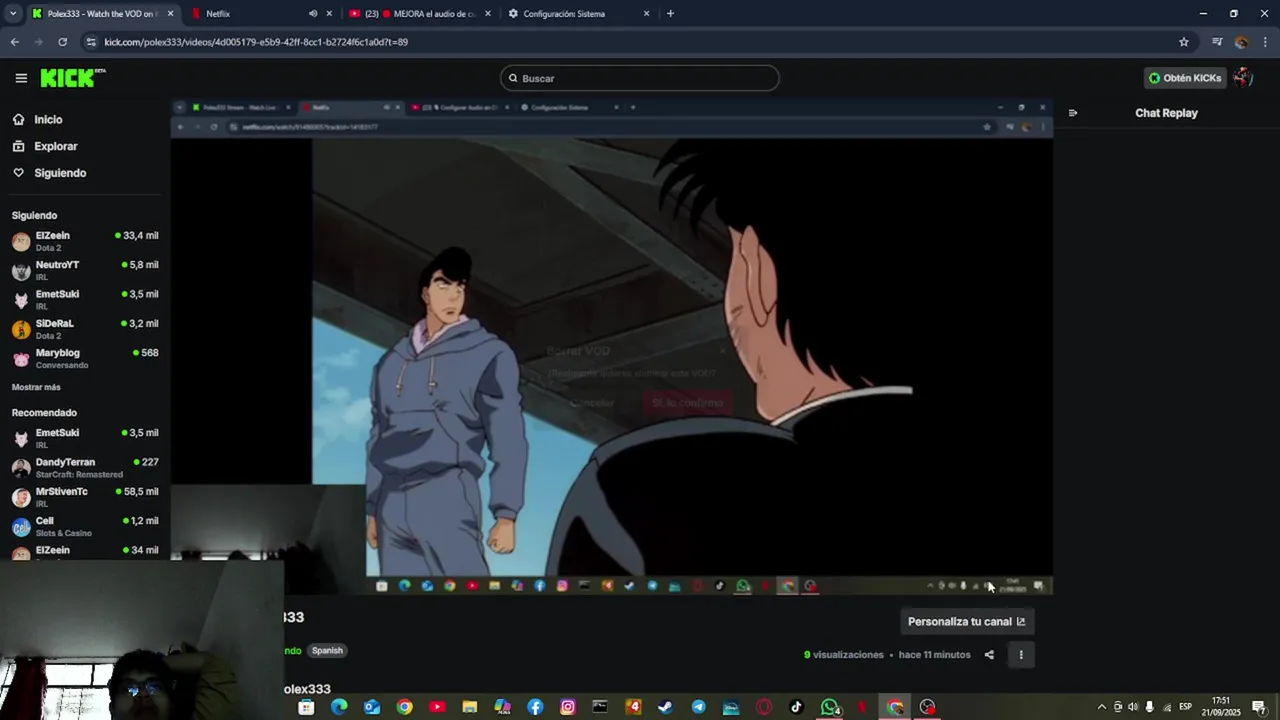Open Instagram from the taskbar
The width and height of the screenshot is (1280, 720).
568,707
